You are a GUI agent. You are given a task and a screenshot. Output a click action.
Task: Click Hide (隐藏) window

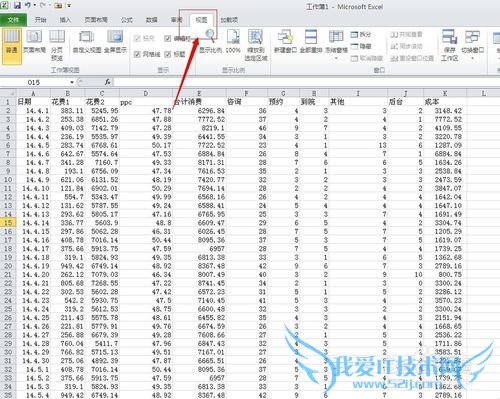[361, 46]
